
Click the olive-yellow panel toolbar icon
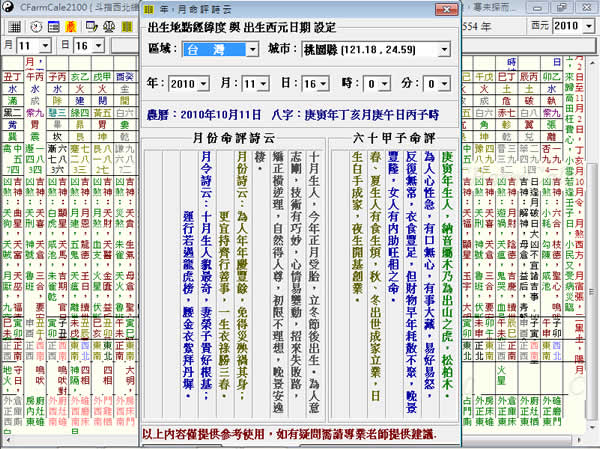click(127, 27)
